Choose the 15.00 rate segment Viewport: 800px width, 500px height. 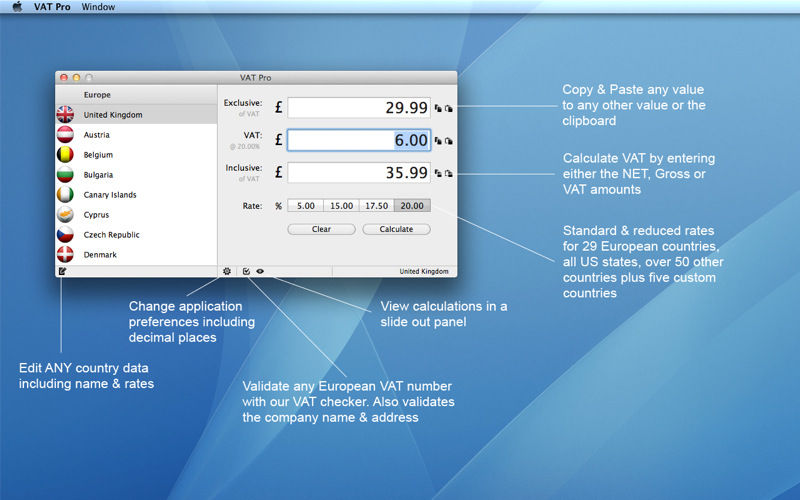[341, 206]
